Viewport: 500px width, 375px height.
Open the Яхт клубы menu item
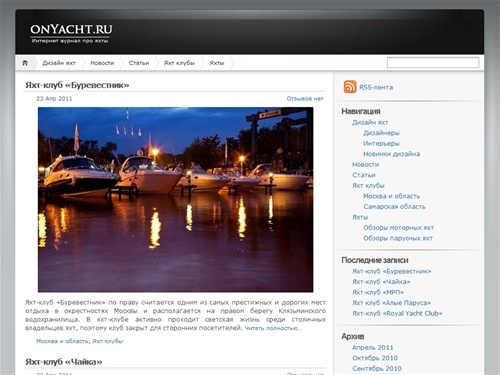click(179, 63)
